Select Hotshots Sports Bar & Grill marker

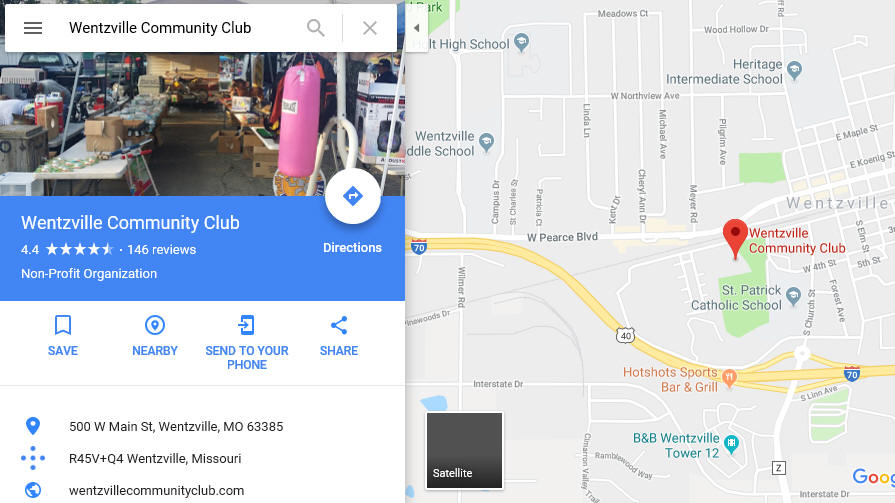(x=729, y=376)
